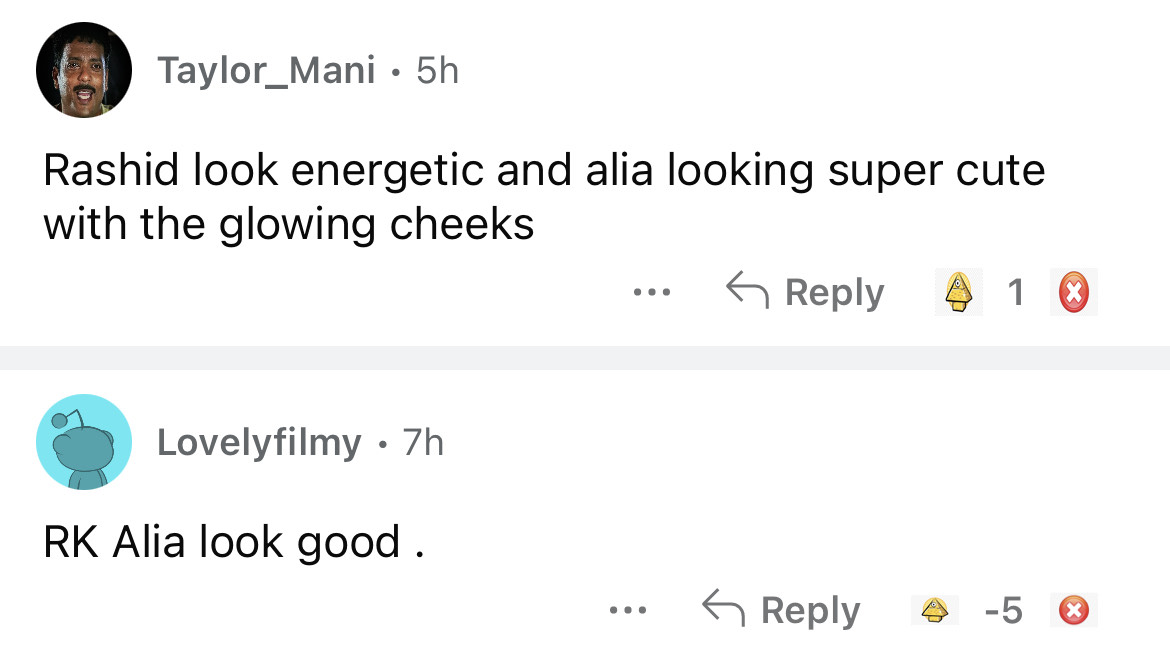Image resolution: width=1170 pixels, height=655 pixels.
Task: Click the vote score of 1
Action: [1016, 292]
